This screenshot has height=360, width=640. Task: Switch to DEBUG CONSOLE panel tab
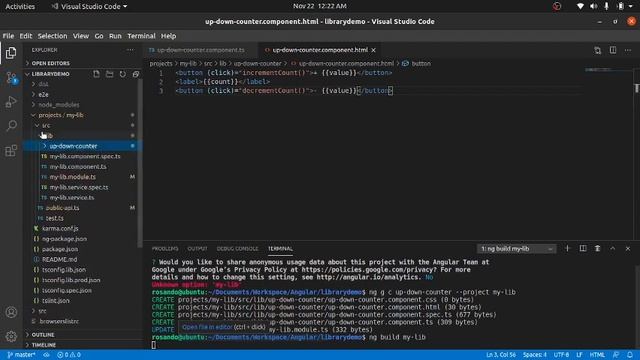coord(238,249)
